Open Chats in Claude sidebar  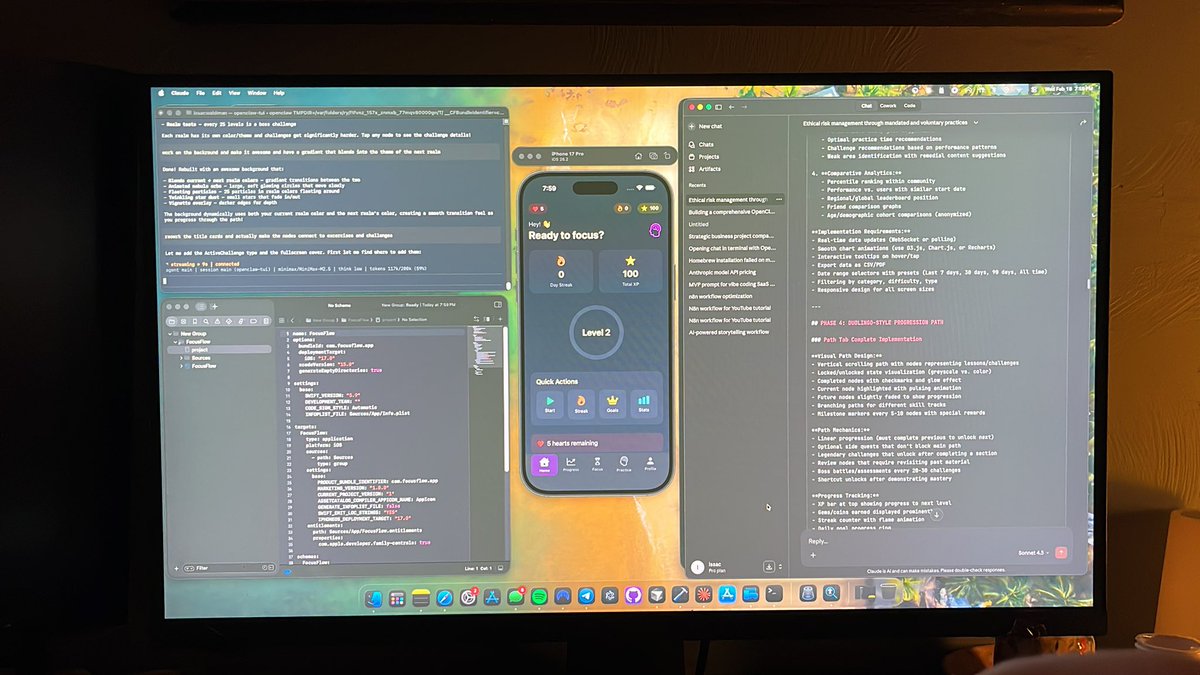click(700, 145)
